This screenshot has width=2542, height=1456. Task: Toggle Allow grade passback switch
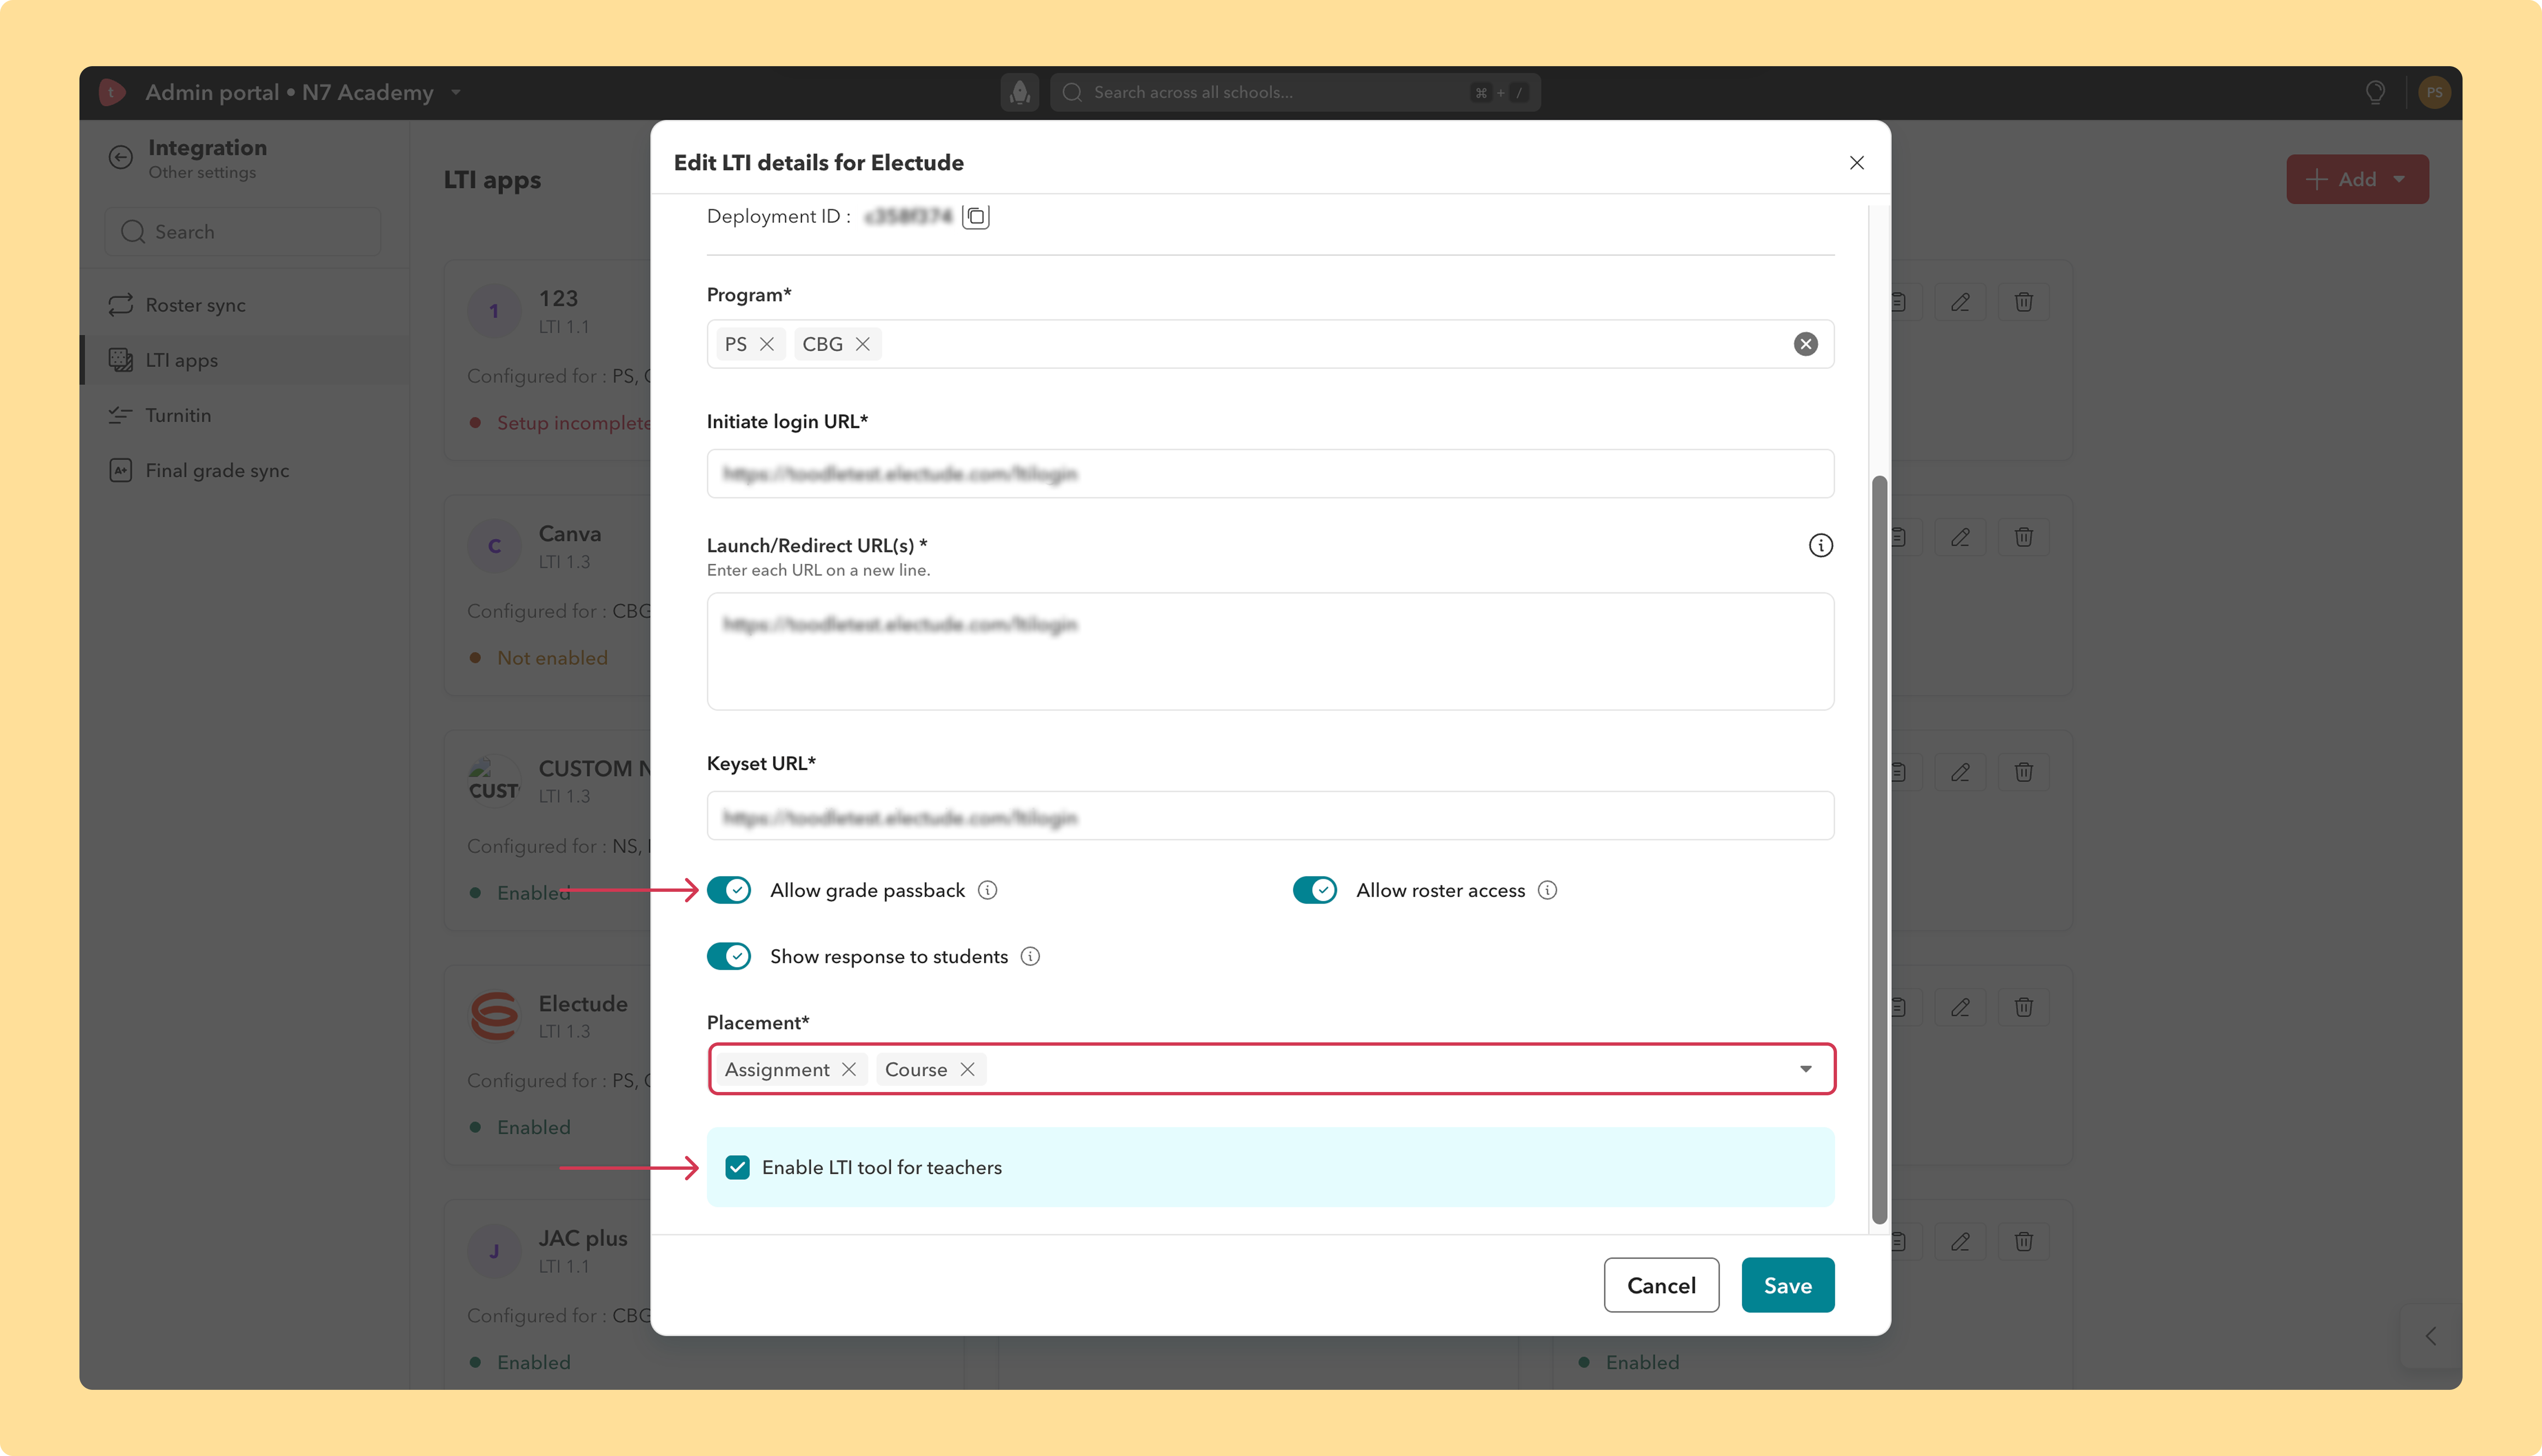click(729, 890)
